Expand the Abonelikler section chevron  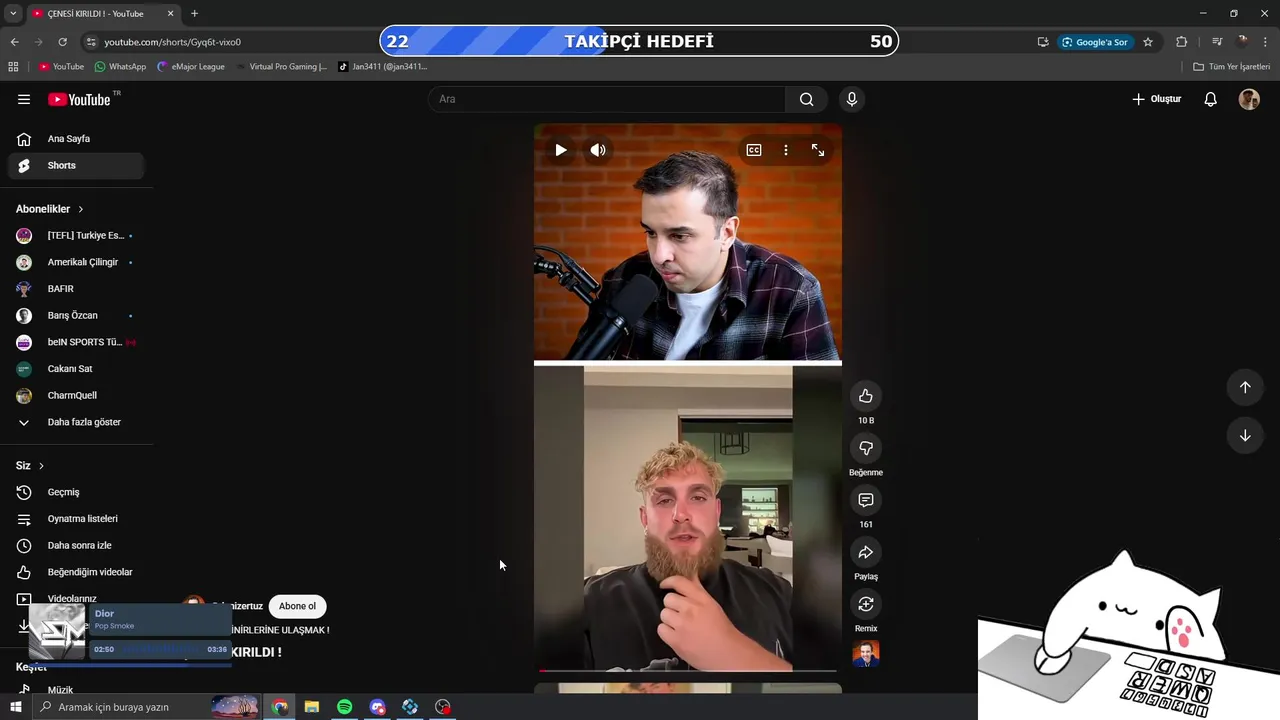click(x=81, y=209)
